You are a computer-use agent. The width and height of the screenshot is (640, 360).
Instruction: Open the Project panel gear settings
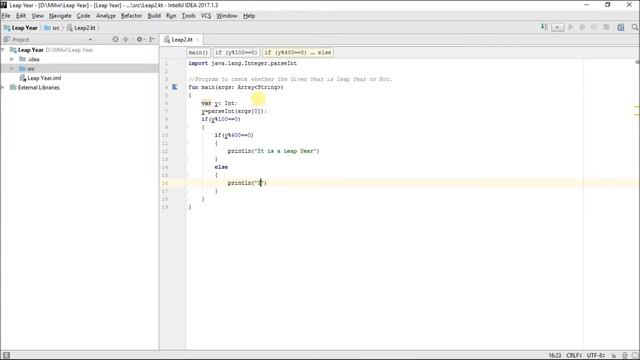(140, 39)
